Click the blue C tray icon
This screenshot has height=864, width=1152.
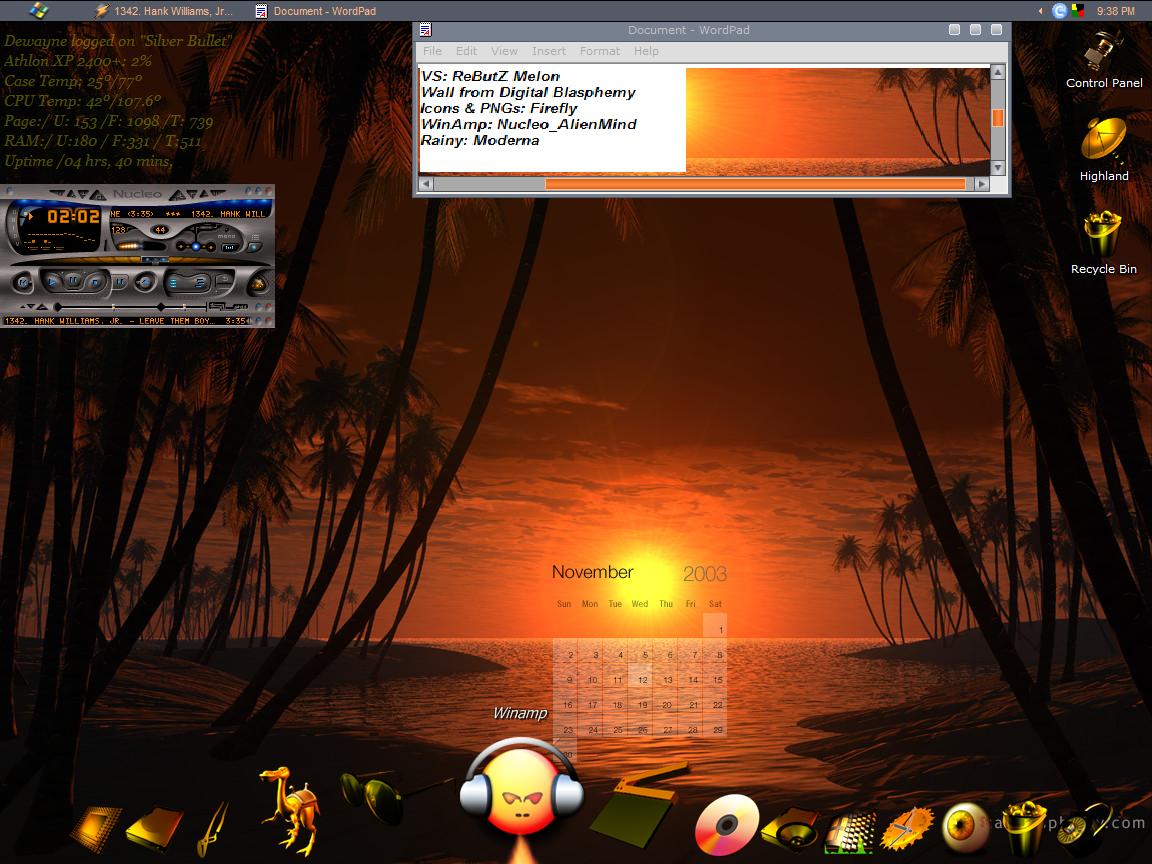[1059, 11]
